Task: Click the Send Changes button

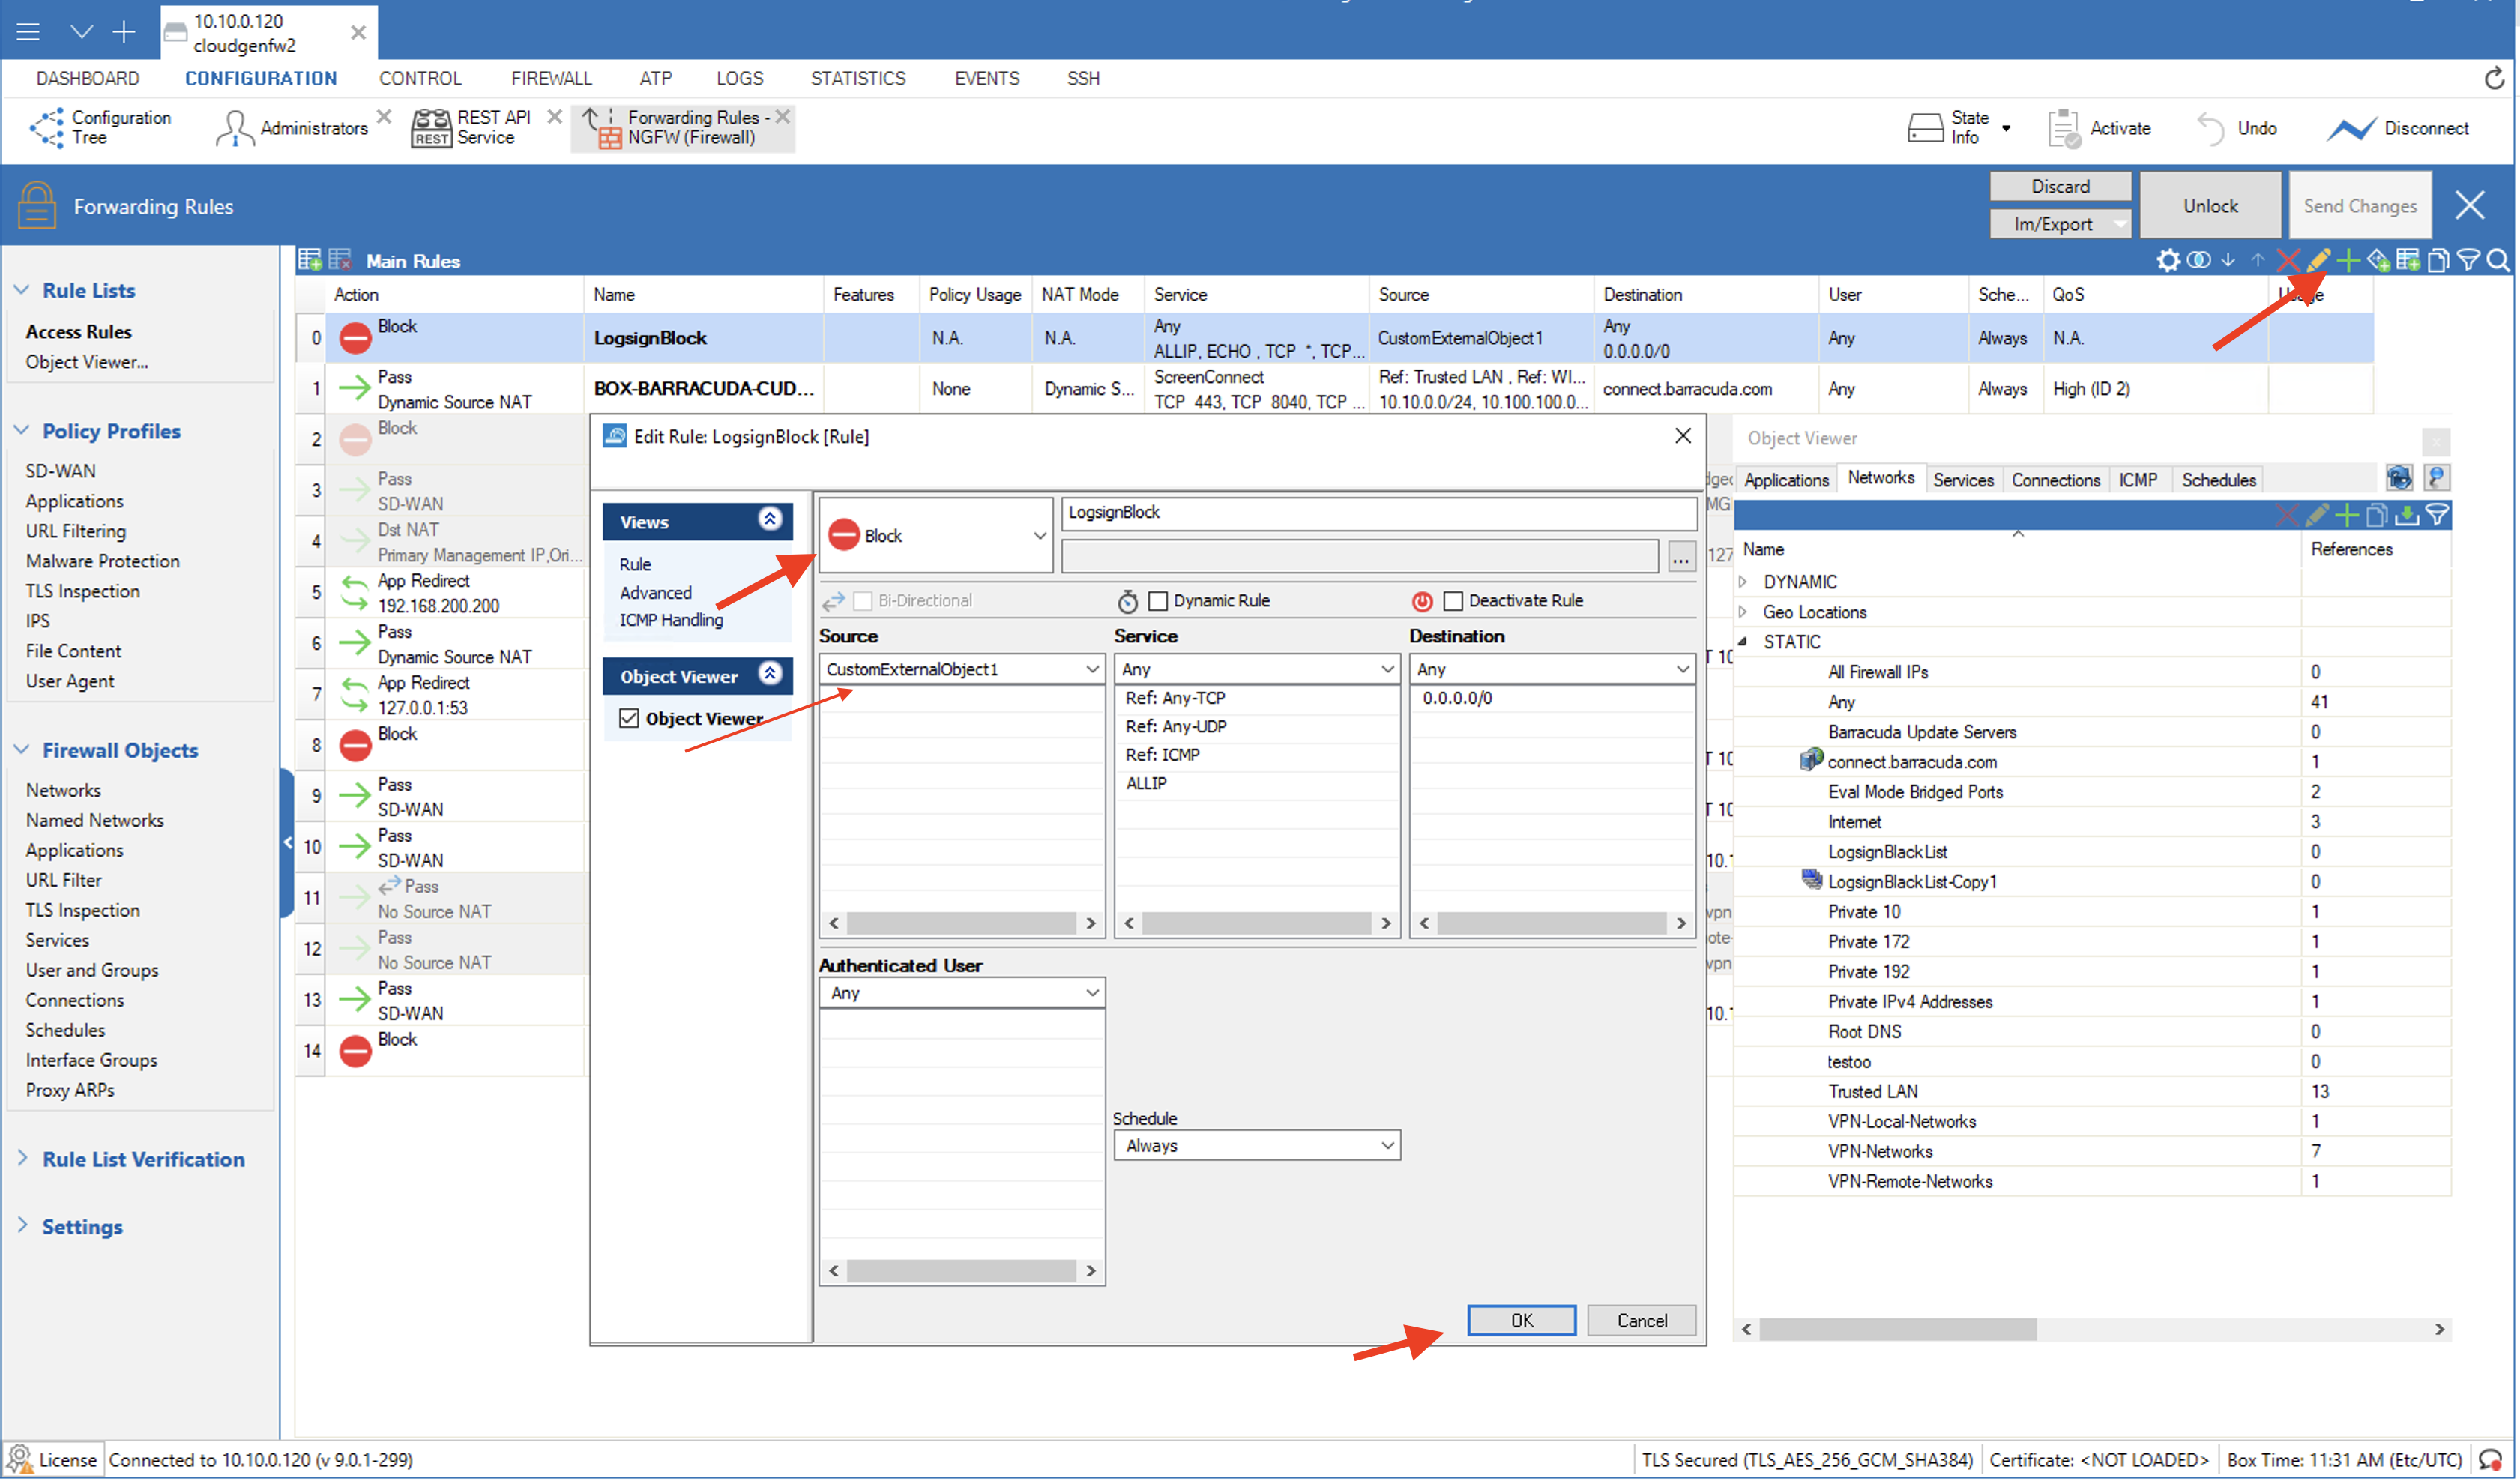Action: point(2360,205)
